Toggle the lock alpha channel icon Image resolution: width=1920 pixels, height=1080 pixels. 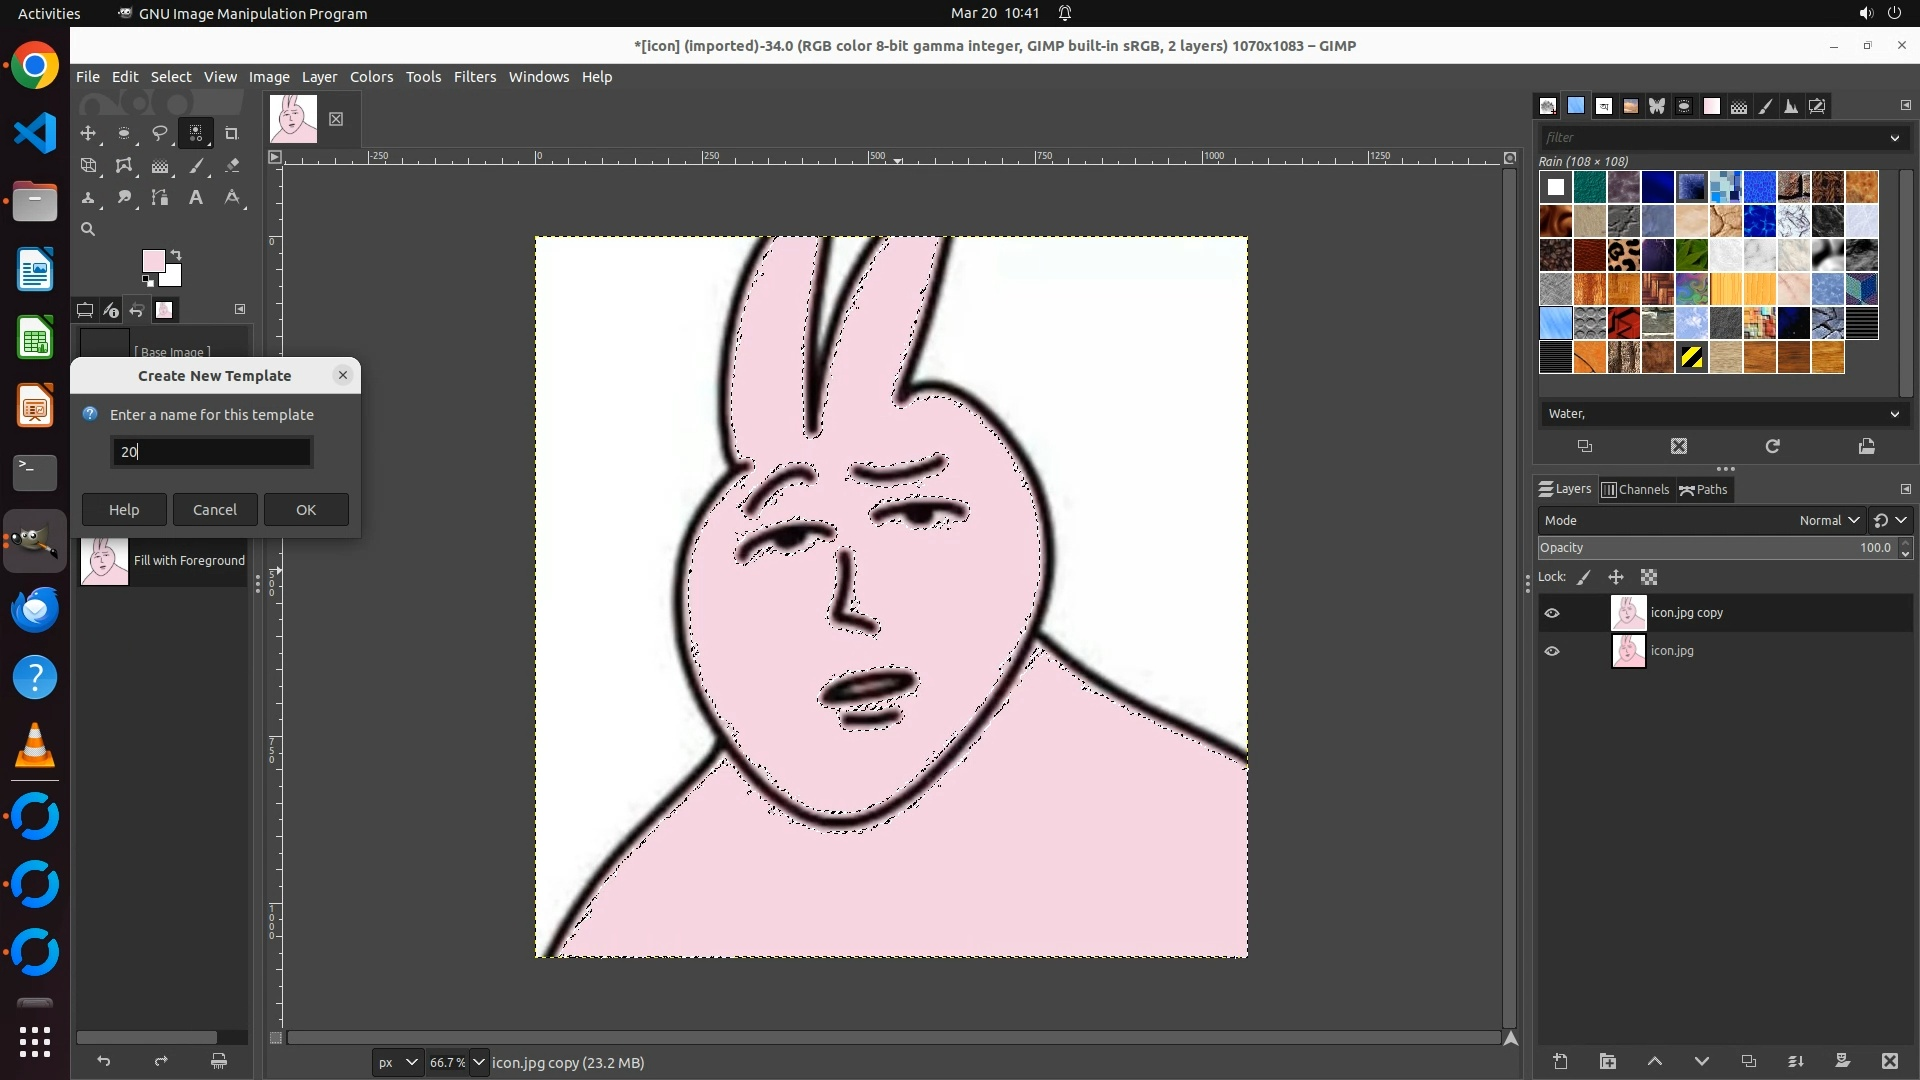click(1649, 577)
